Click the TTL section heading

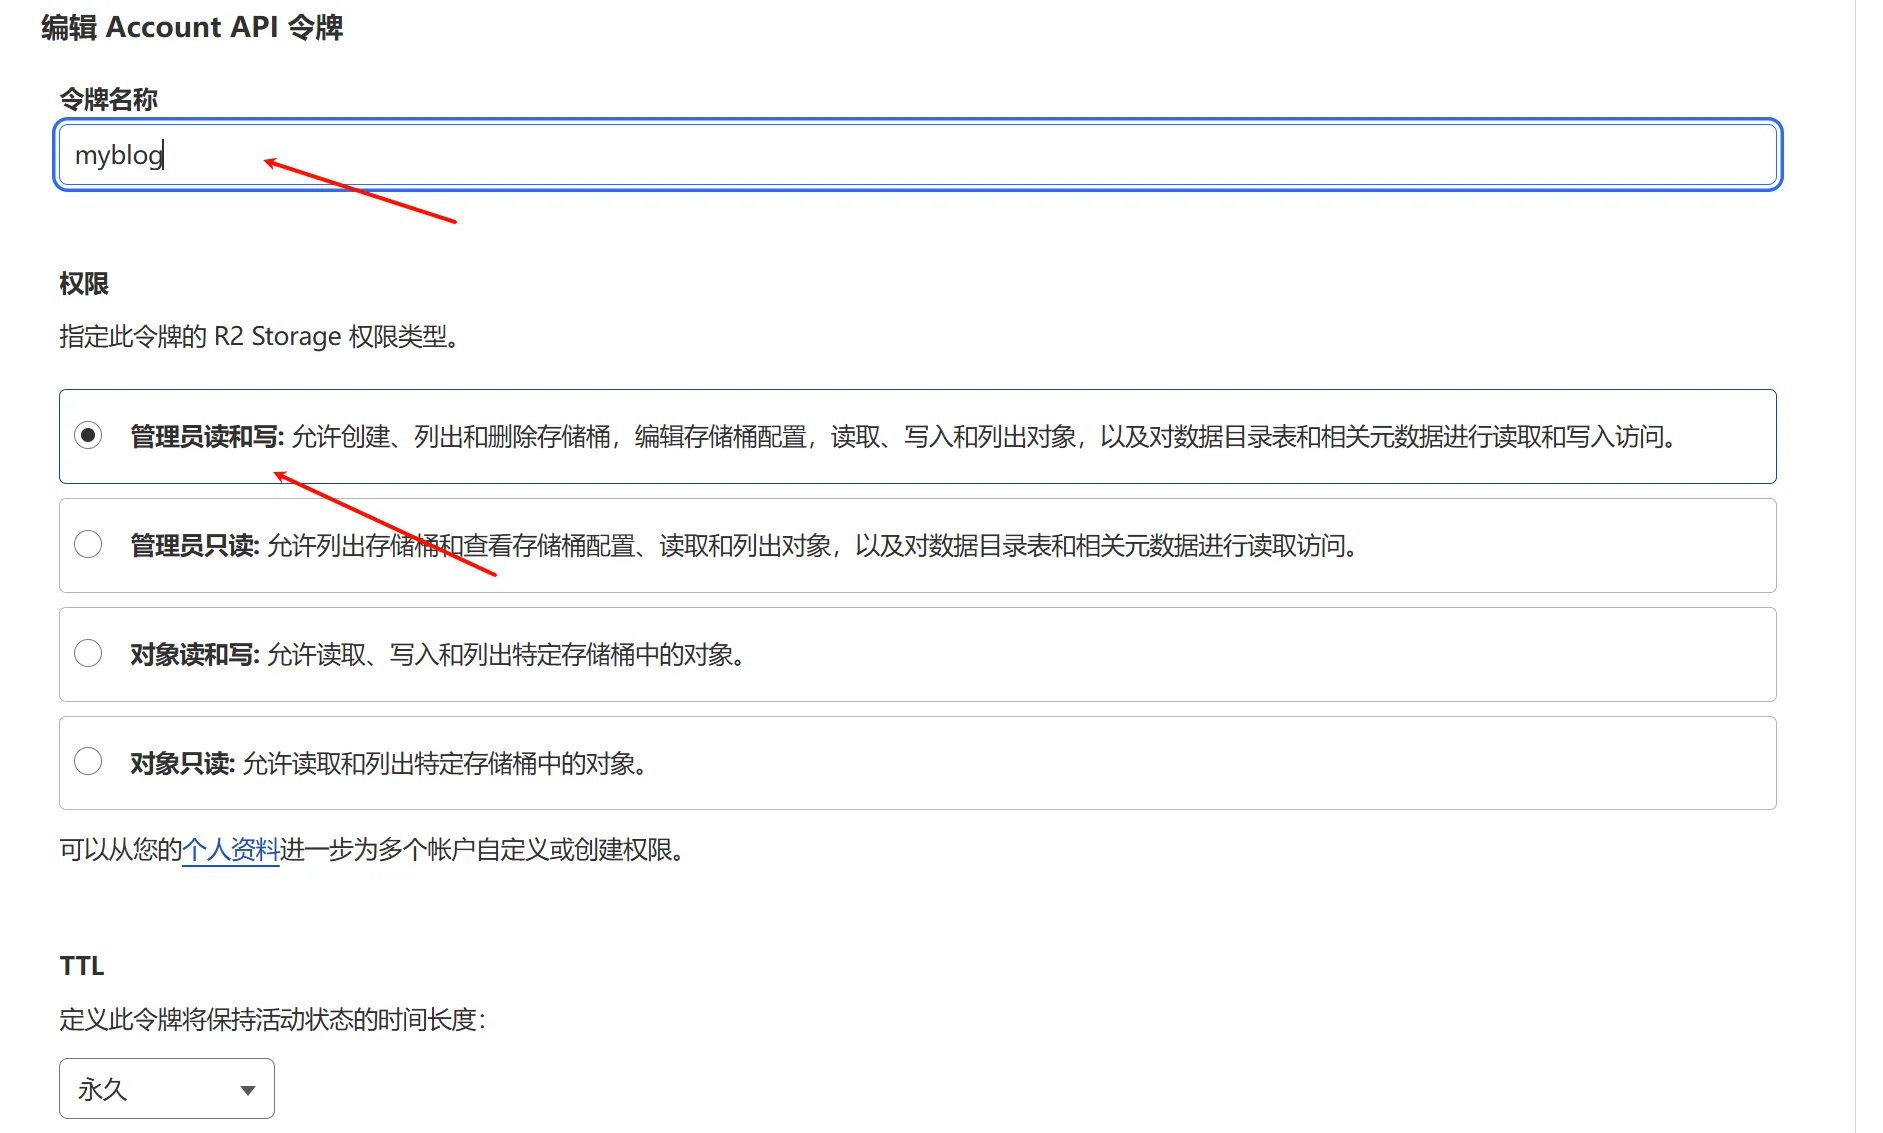point(82,965)
